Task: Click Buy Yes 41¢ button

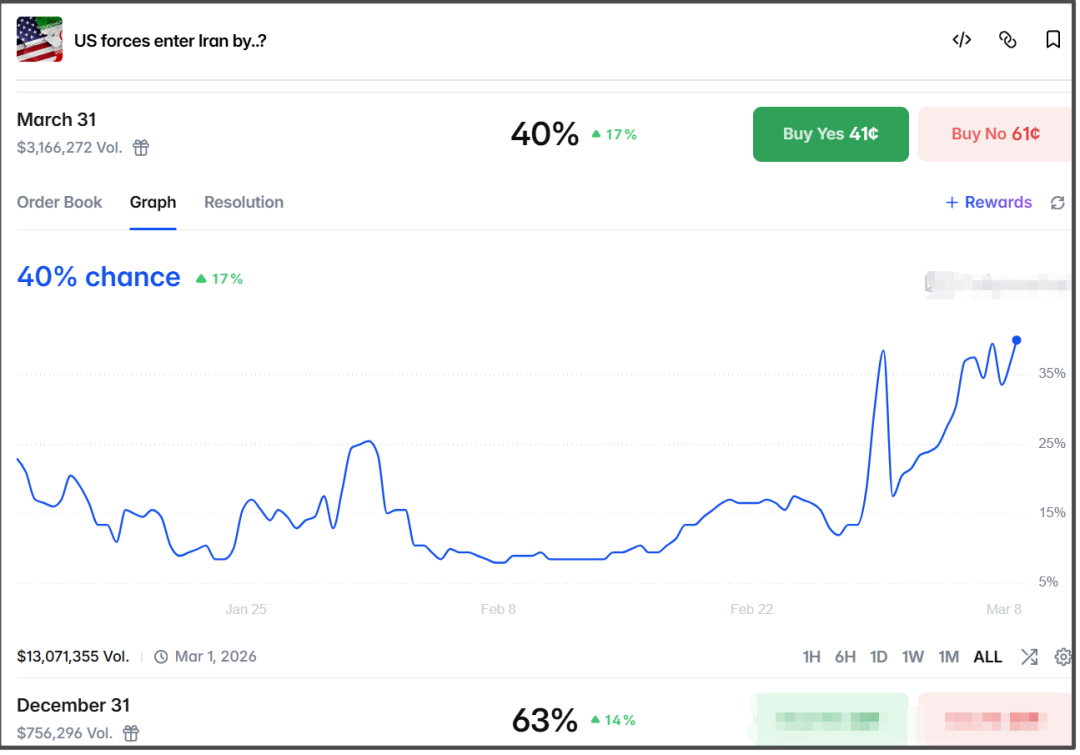Action: tap(830, 134)
